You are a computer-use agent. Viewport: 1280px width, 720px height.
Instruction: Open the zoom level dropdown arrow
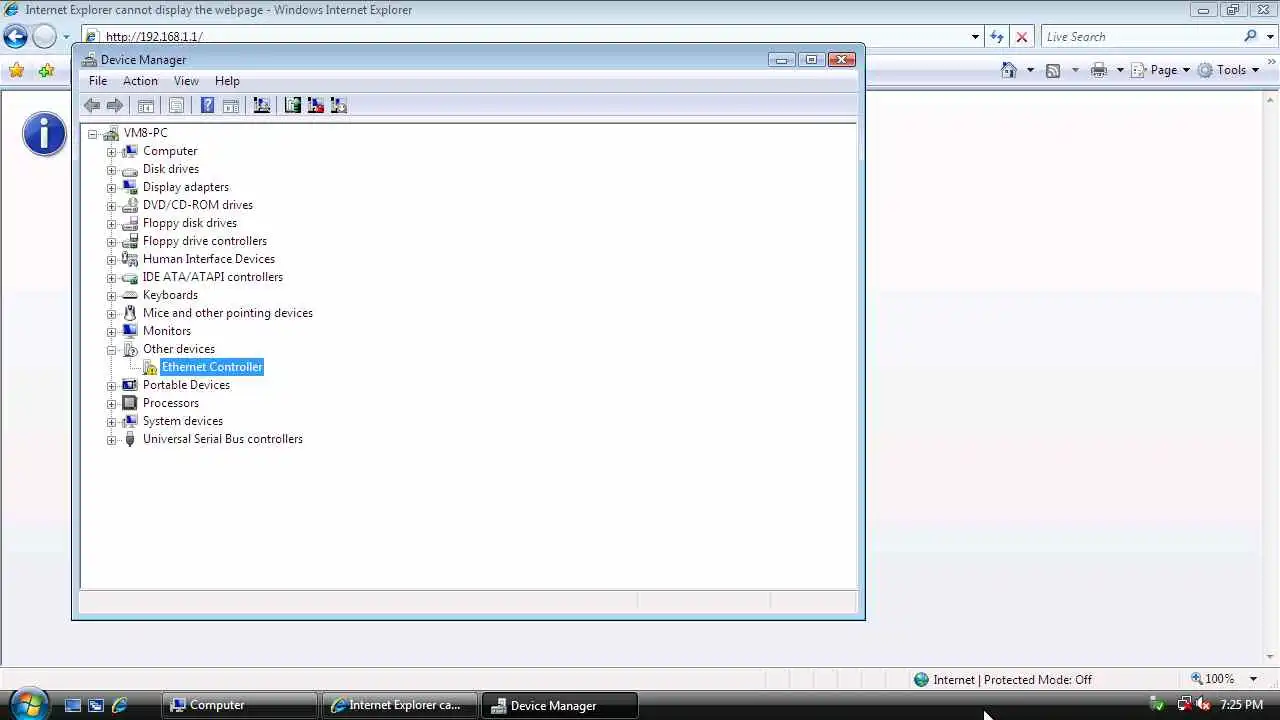click(1253, 679)
